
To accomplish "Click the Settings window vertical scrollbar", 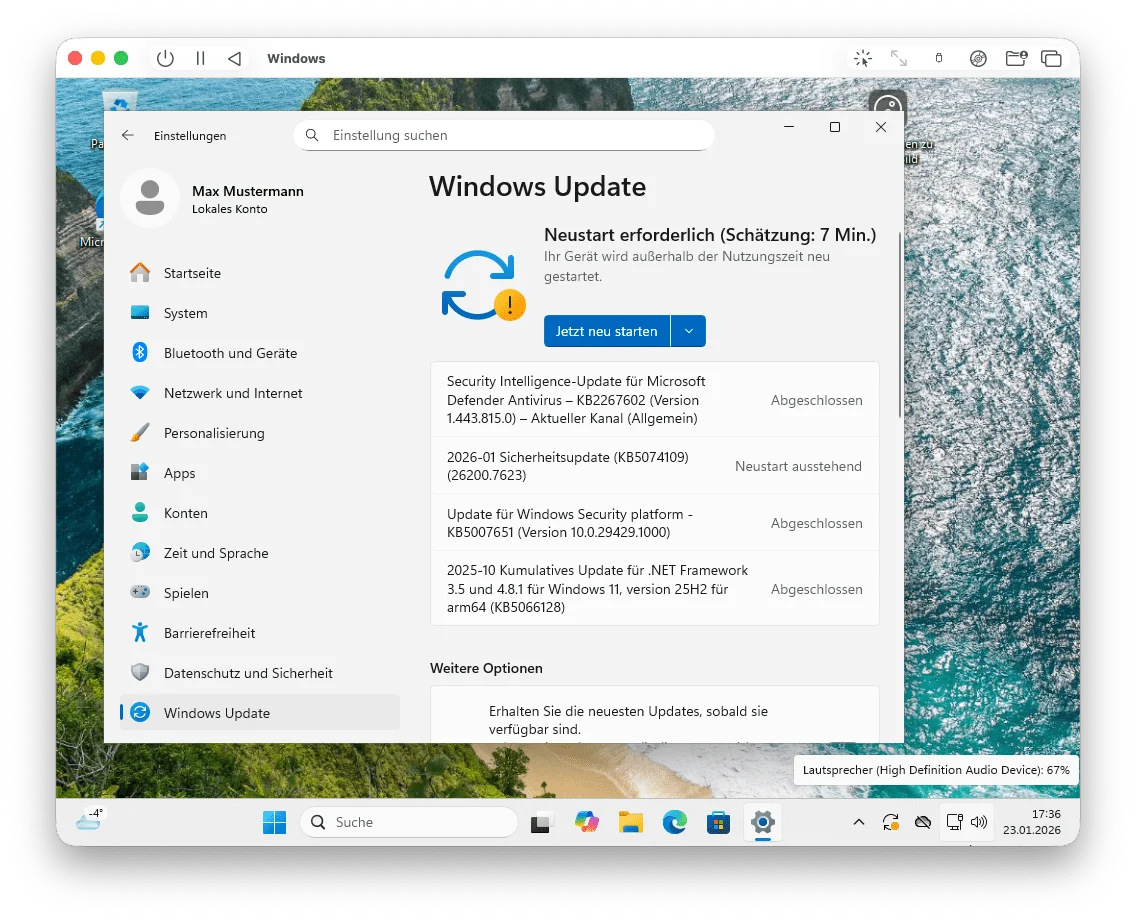I will pyautogui.click(x=900, y=325).
